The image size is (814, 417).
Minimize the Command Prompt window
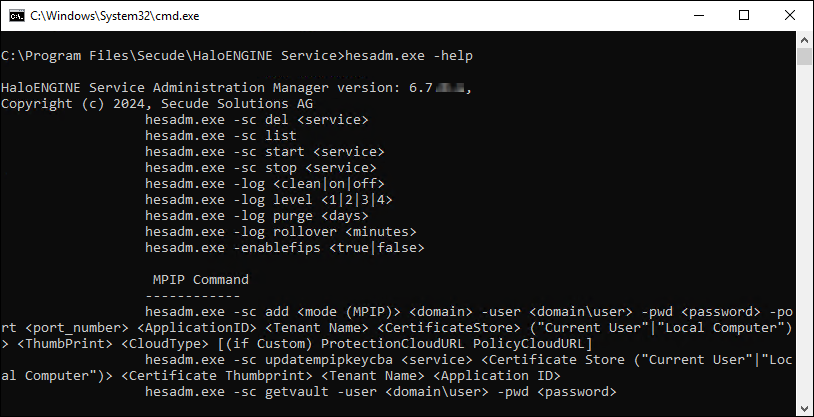point(697,15)
